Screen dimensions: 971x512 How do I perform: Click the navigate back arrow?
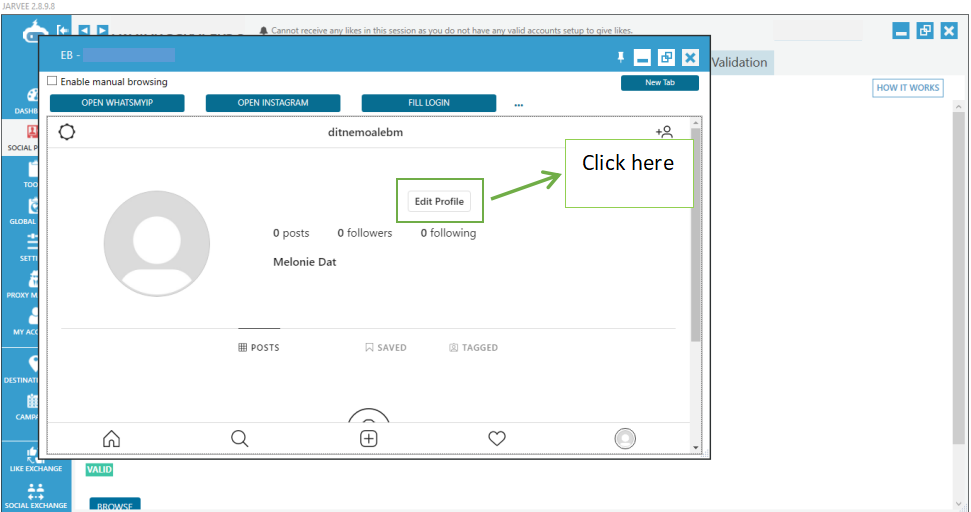84,30
